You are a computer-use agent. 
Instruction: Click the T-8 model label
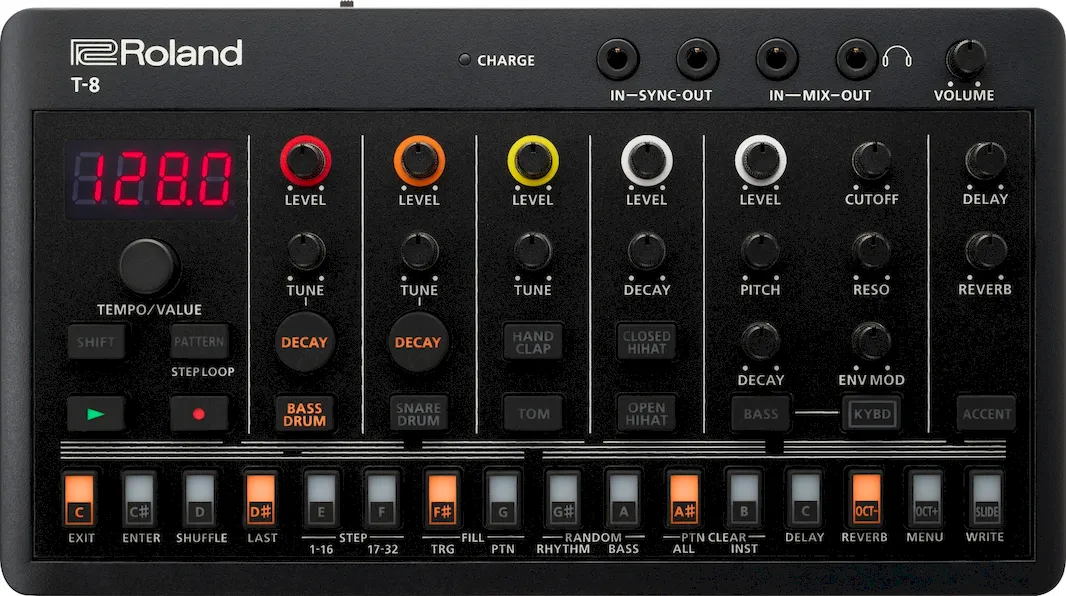coord(86,85)
